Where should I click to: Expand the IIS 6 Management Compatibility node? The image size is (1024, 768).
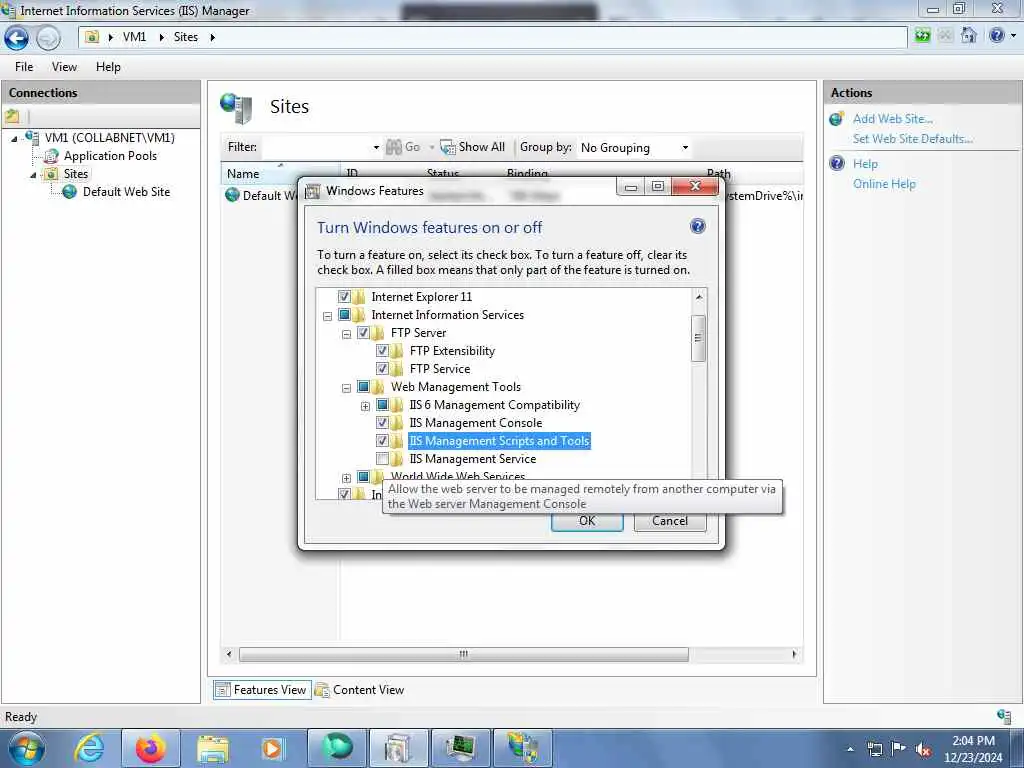365,406
